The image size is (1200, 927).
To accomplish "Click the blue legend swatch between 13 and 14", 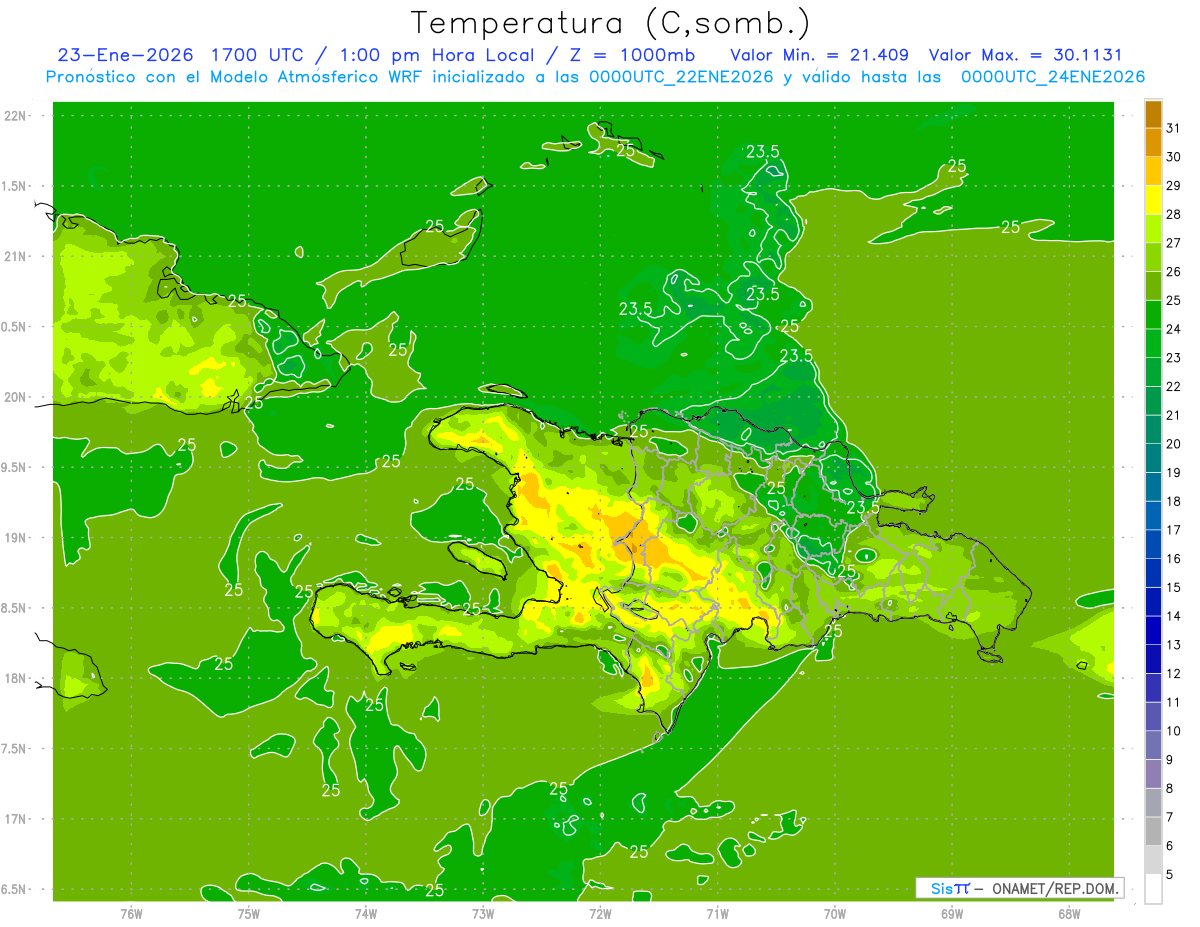I will [1153, 631].
